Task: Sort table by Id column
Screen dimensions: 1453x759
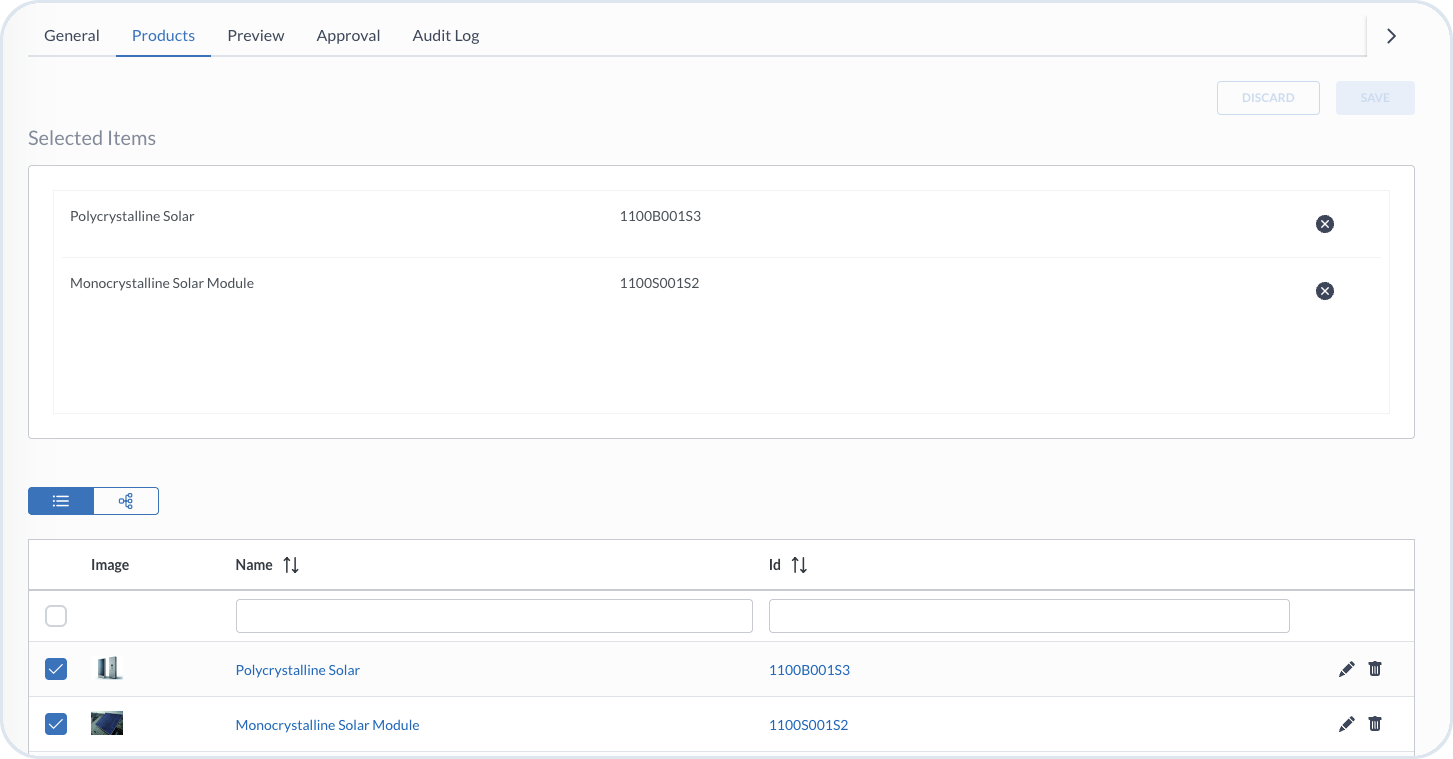Action: 799,565
